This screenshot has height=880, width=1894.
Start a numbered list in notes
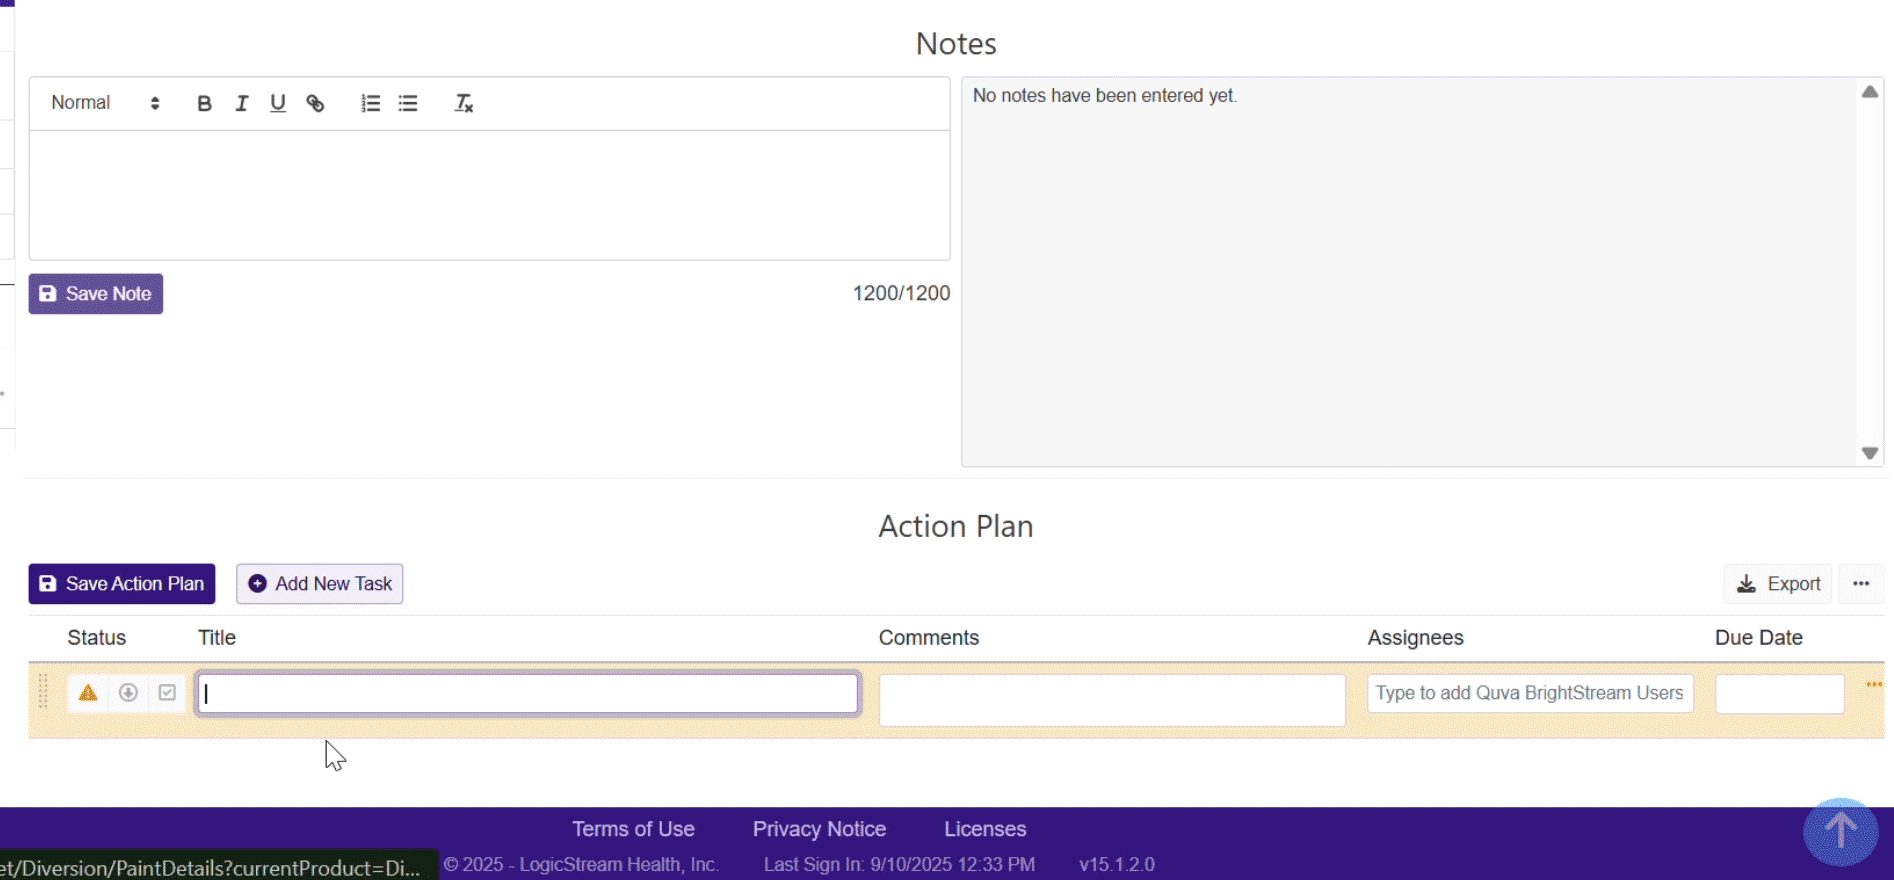370,103
